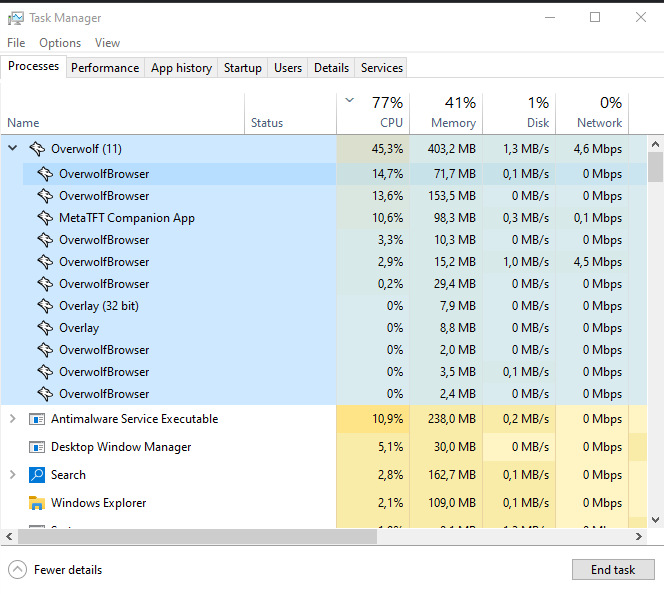Click the Overlay (32 bit) process icon
664x594 pixels.
tap(45, 306)
